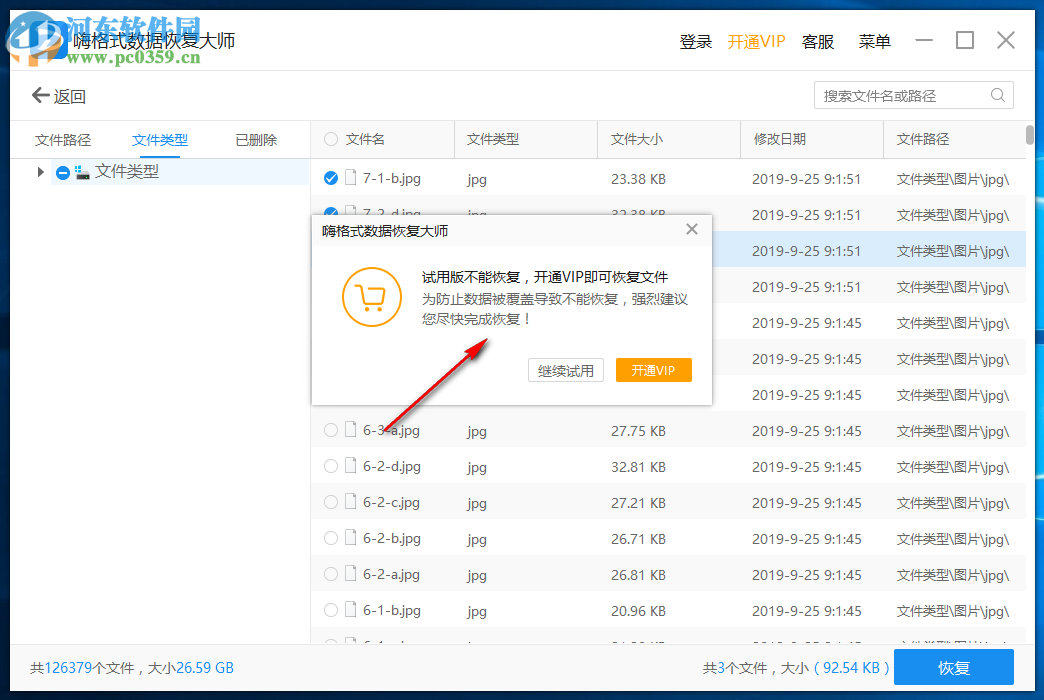Click the 搜索文件名或路径 search input field
This screenshot has width=1044, height=700.
pyautogui.click(x=900, y=95)
